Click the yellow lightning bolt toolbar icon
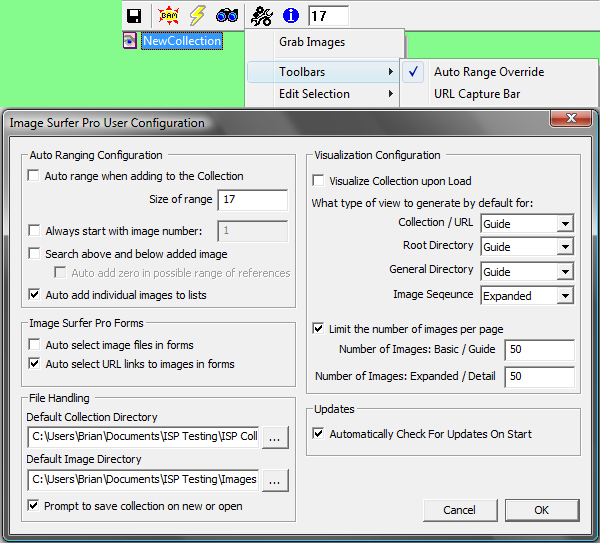This screenshot has height=543, width=600. click(x=197, y=16)
